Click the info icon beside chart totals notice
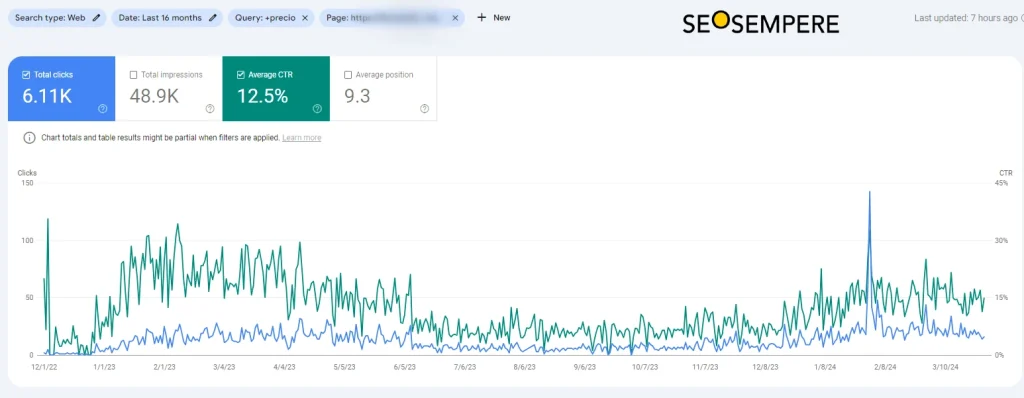1024x398 pixels. click(x=29, y=138)
